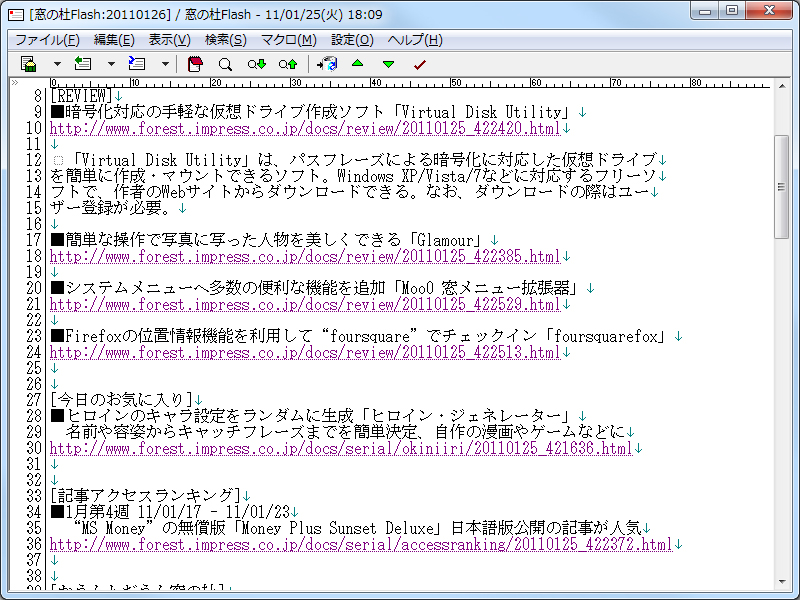Viewport: 800px width, 600px height.
Task: Click the [記事アクセスランキング] heading text
Action: 145,496
